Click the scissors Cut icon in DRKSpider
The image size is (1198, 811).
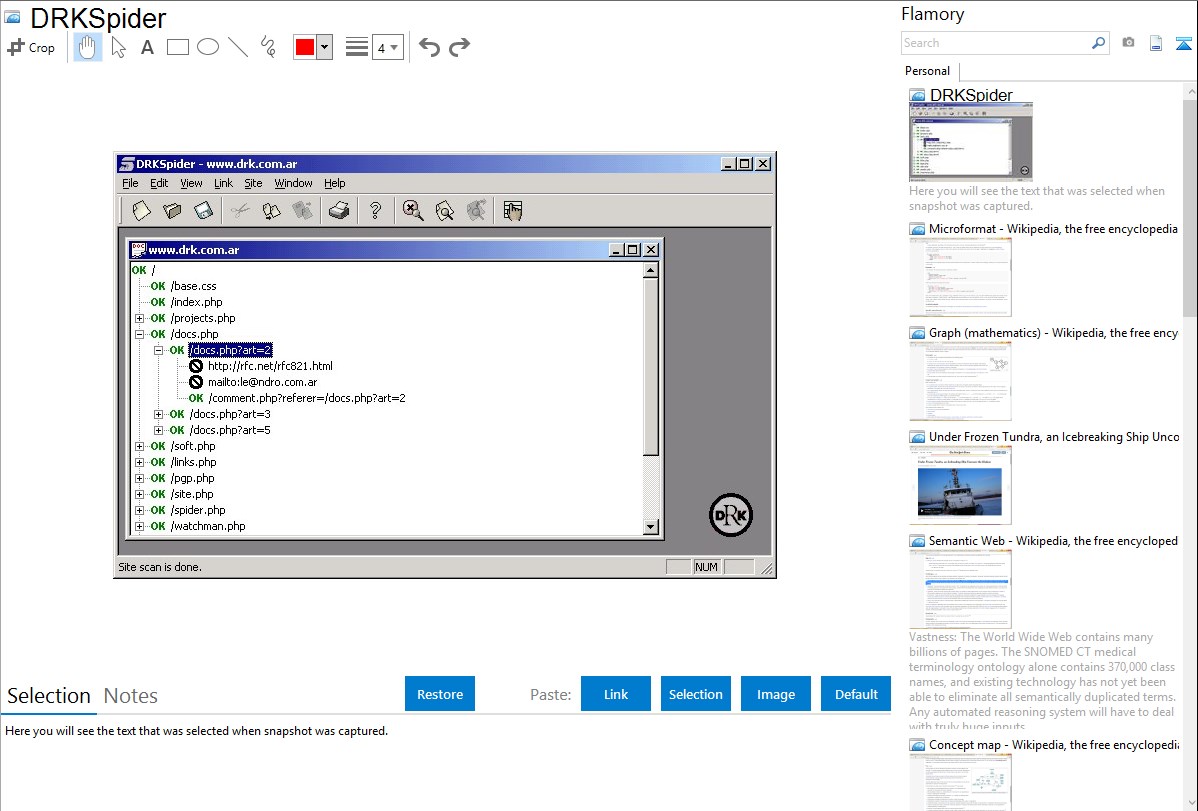[x=240, y=211]
